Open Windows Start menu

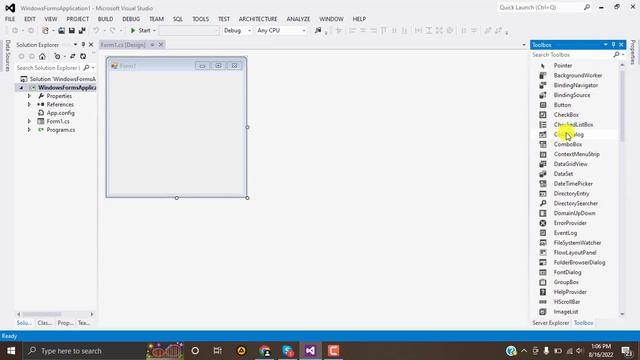click(x=11, y=351)
